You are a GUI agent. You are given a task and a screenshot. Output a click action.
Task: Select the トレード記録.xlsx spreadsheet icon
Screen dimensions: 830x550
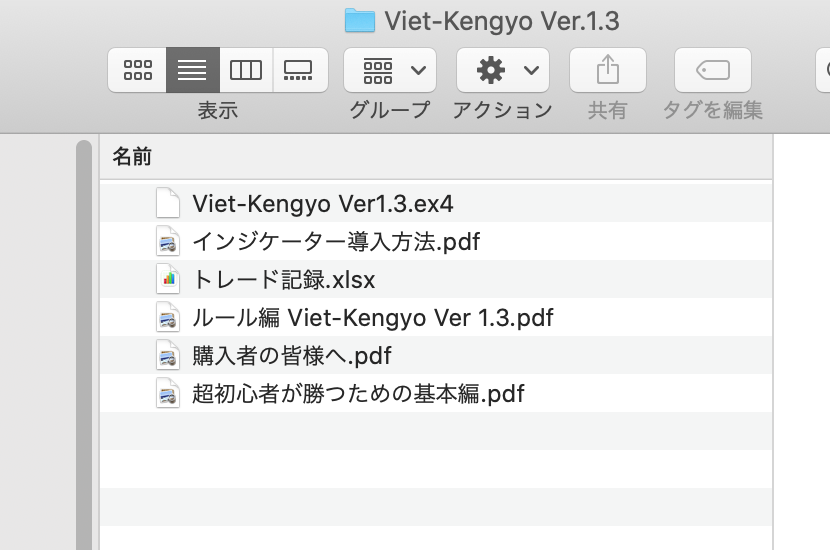point(168,280)
